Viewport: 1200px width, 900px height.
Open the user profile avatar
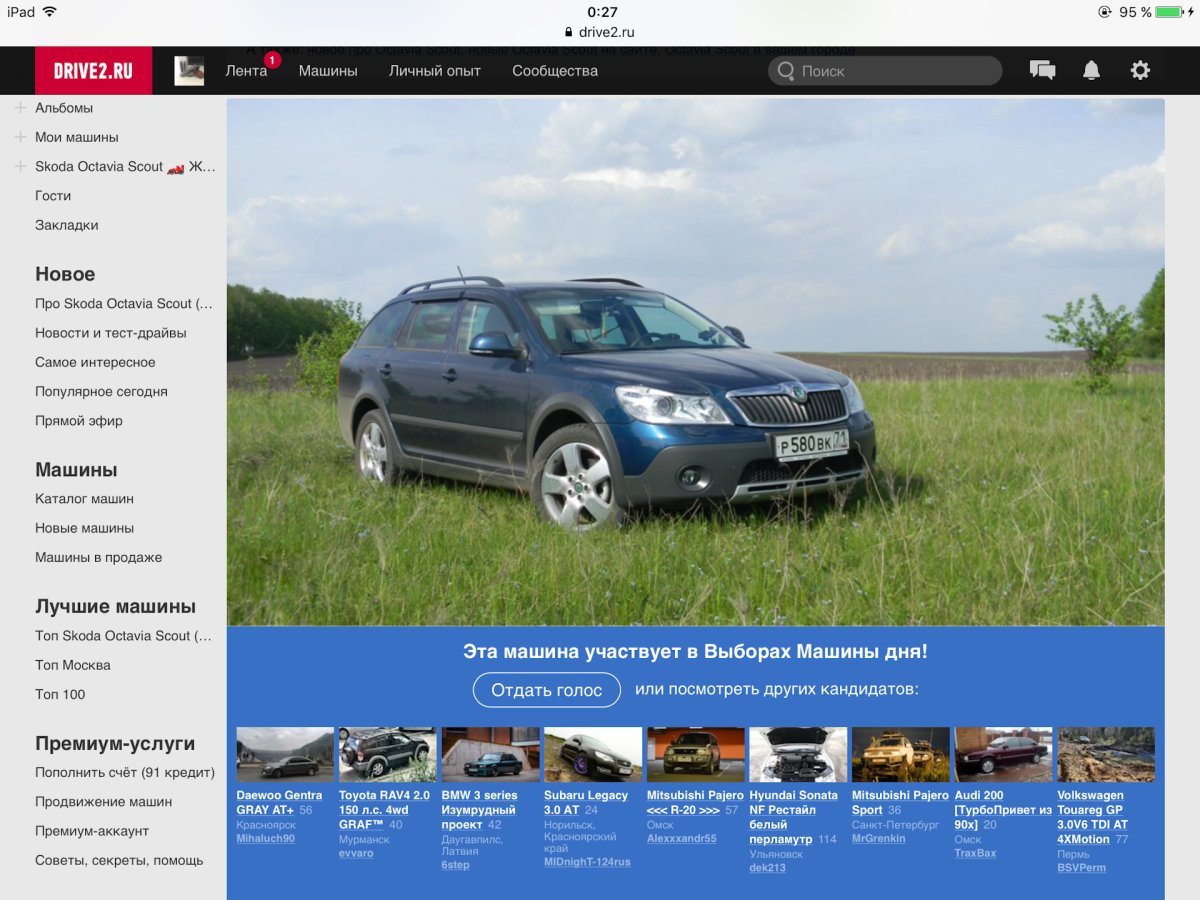pyautogui.click(x=189, y=70)
